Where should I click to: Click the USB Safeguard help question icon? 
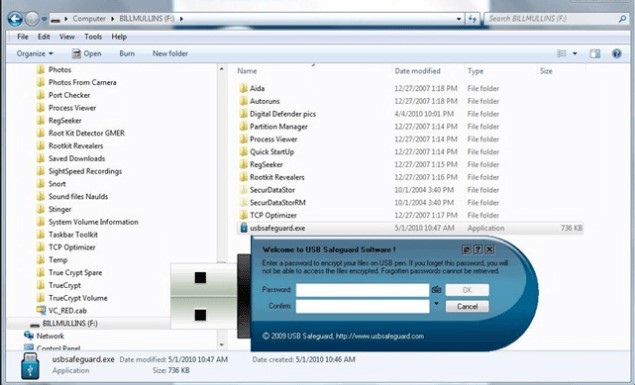[478, 249]
